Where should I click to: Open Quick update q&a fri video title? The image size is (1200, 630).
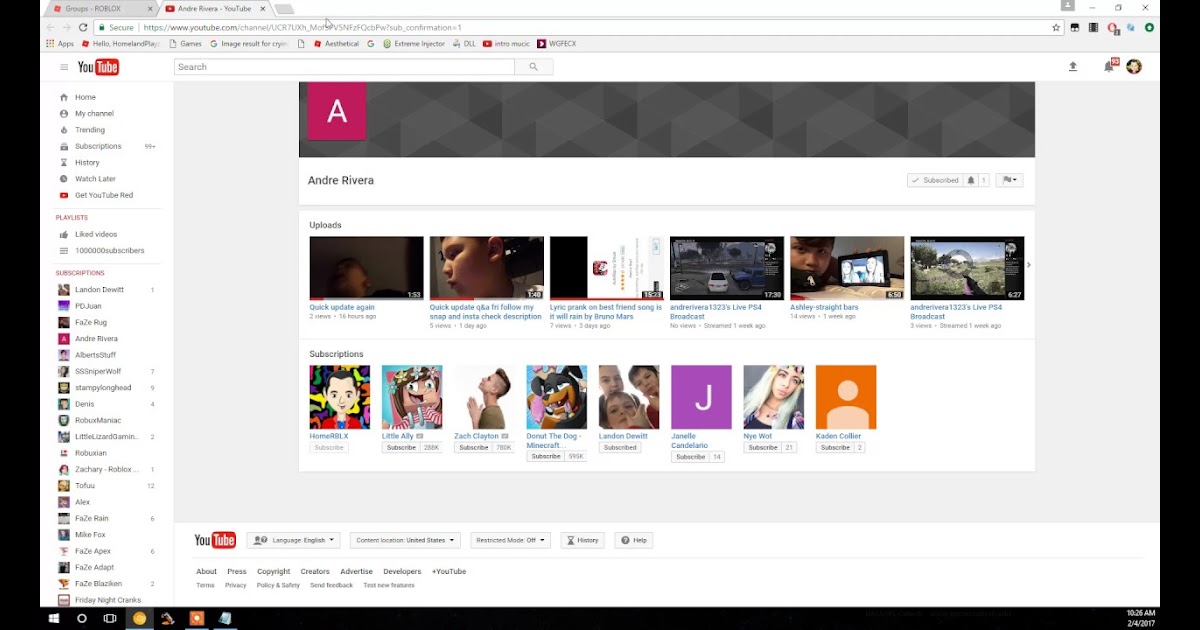pos(486,312)
